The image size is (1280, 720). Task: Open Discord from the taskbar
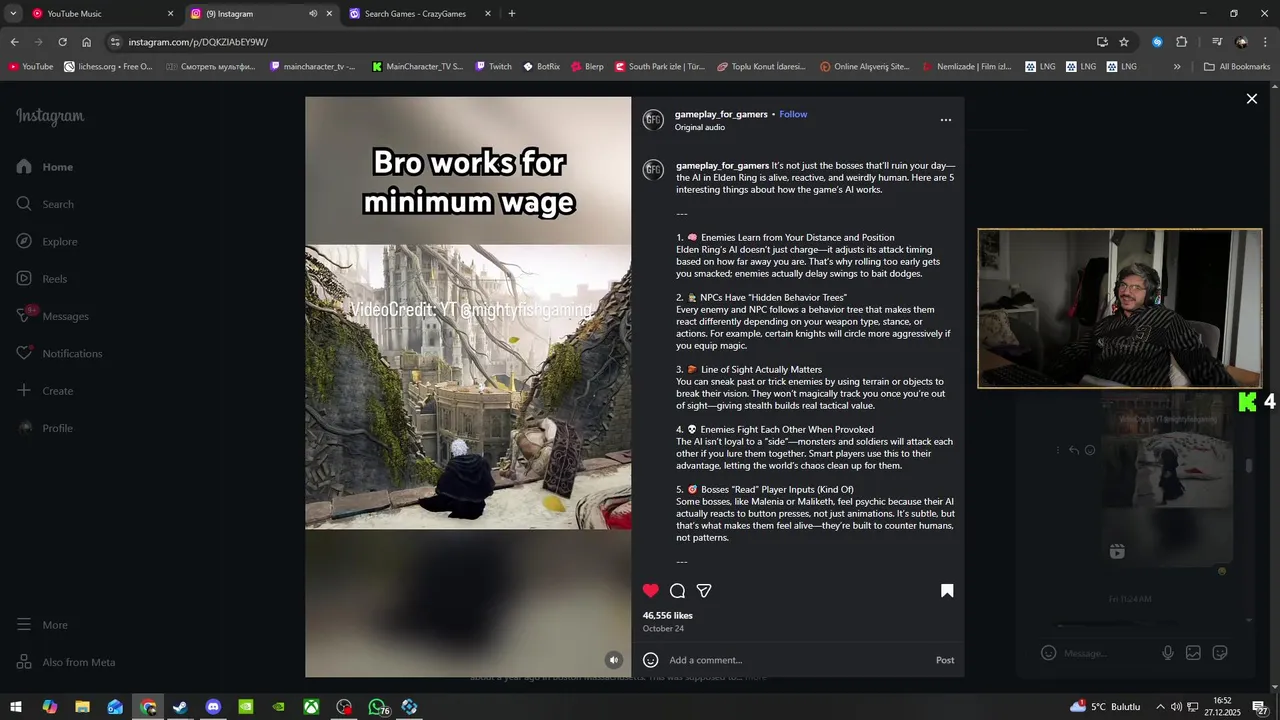point(213,707)
